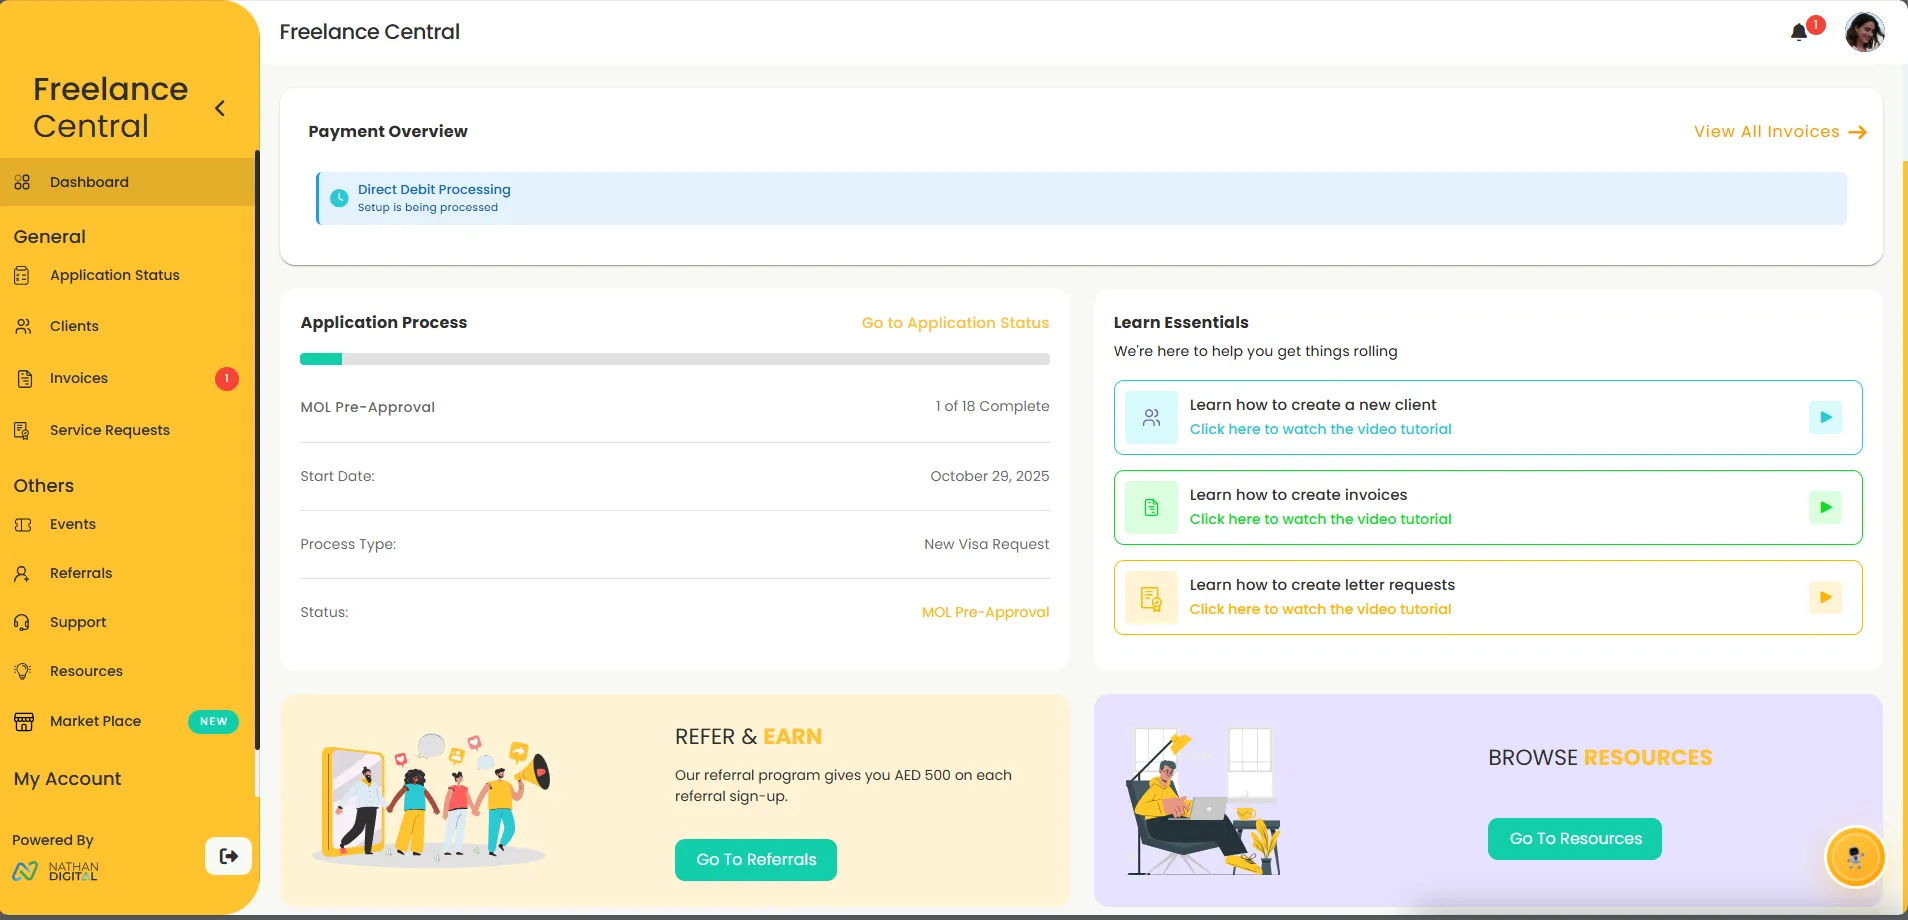The image size is (1908, 920).
Task: Select the Events icon in the sidebar
Action: (x=22, y=524)
